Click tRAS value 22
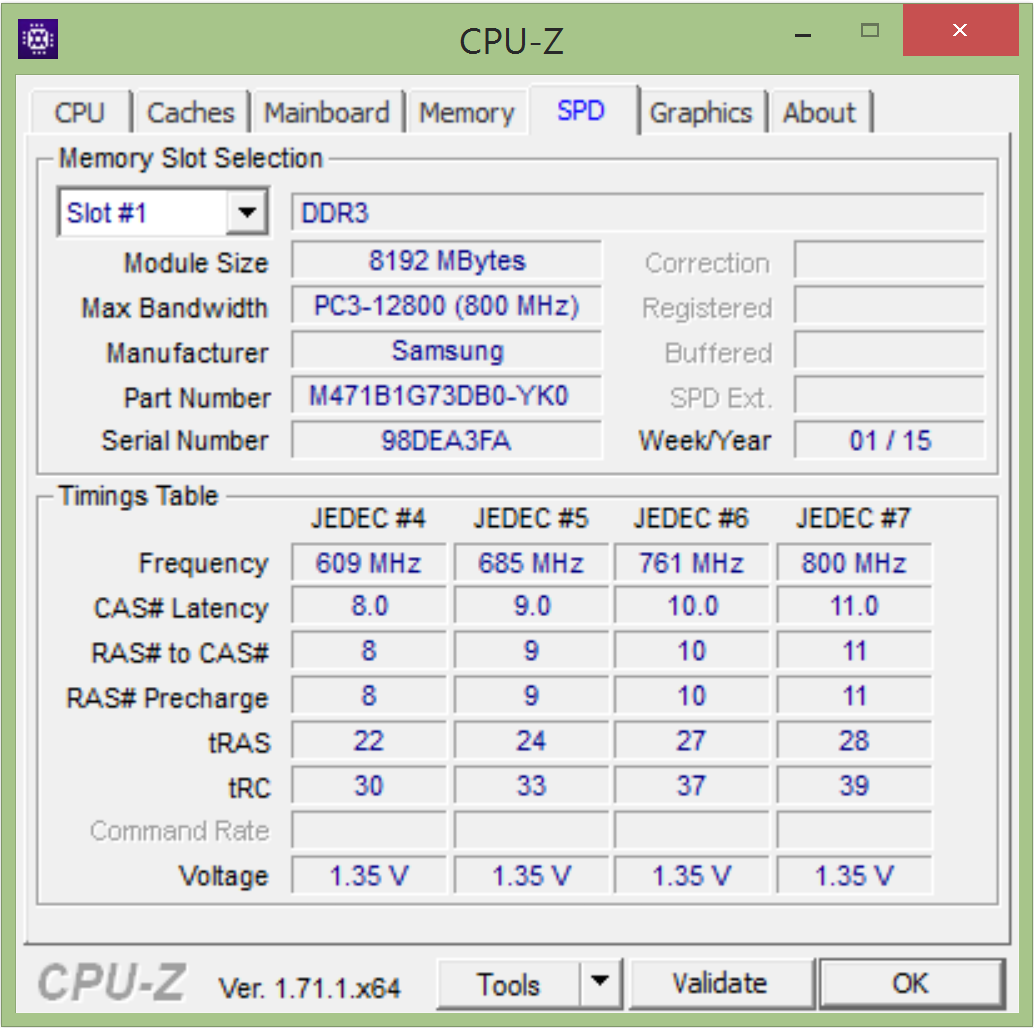1034x1028 pixels. tap(369, 741)
